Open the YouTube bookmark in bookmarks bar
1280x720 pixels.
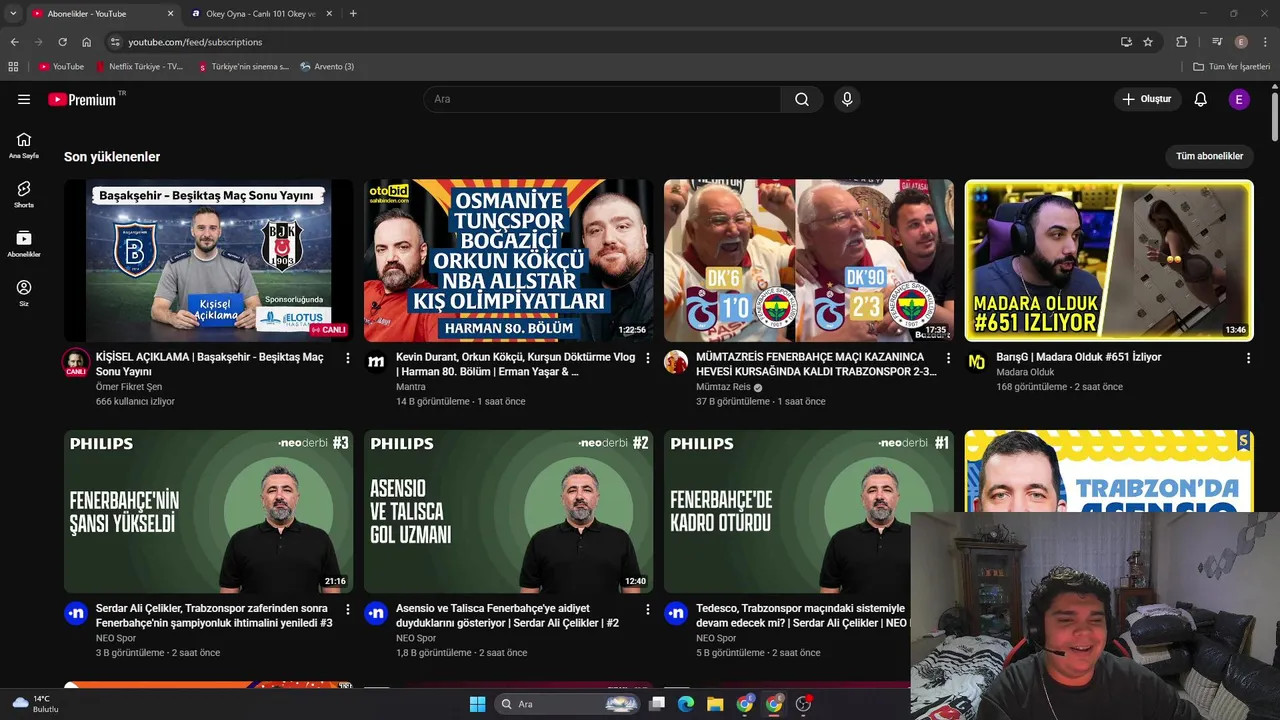coord(61,67)
